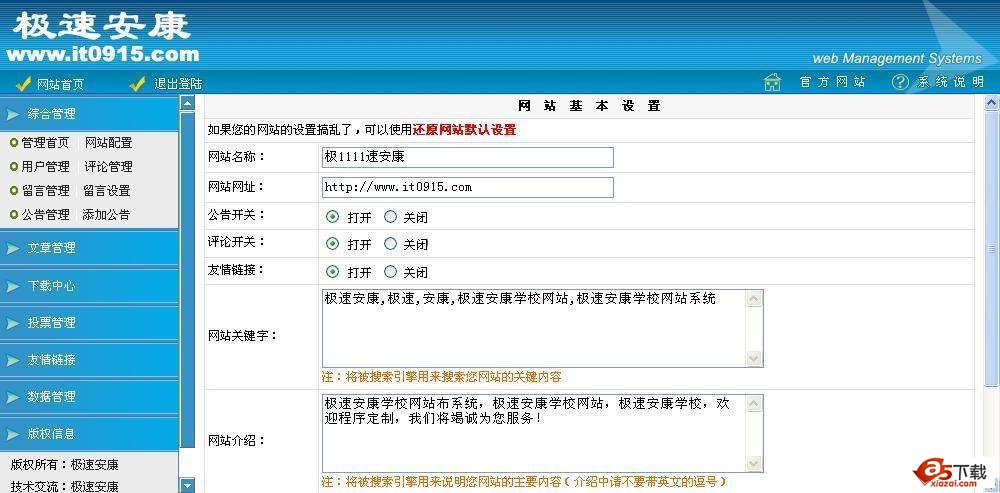This screenshot has width=1000, height=493.
Task: Expand the 友情链接 sidebar section
Action: pos(89,360)
